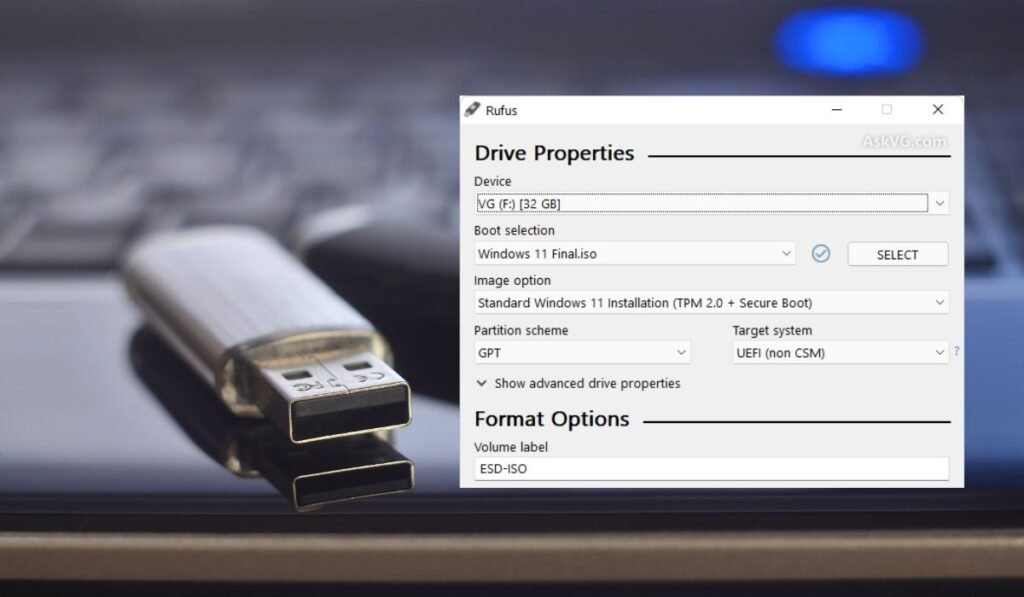Click the Rufus title bar text
Image resolution: width=1024 pixels, height=597 pixels.
(x=502, y=111)
